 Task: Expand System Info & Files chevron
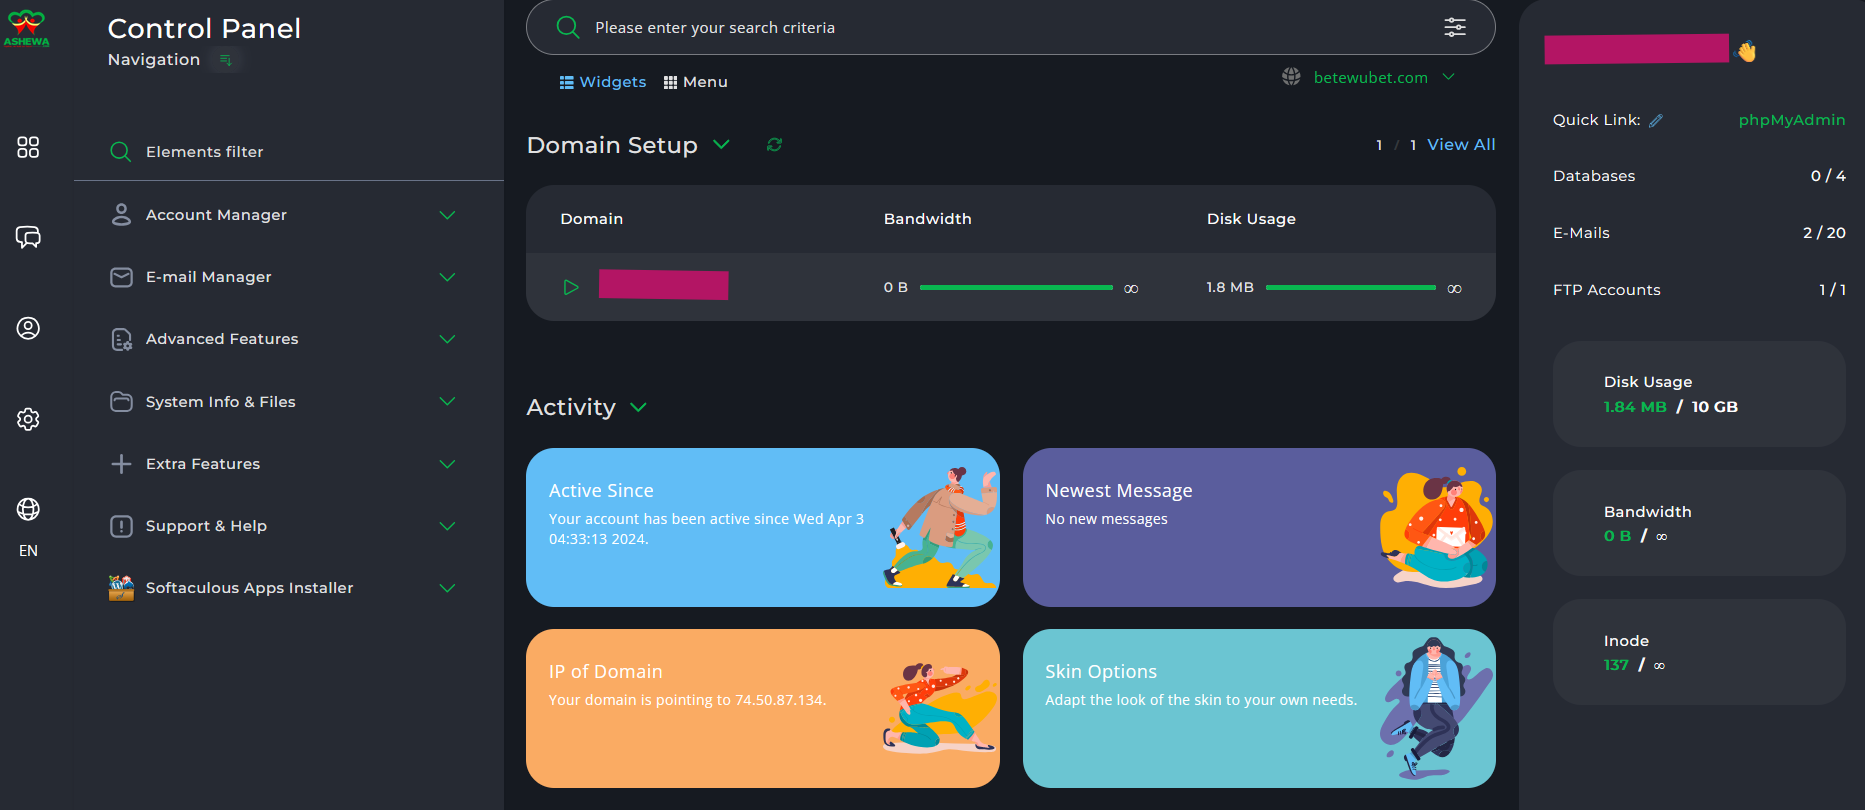coord(447,401)
